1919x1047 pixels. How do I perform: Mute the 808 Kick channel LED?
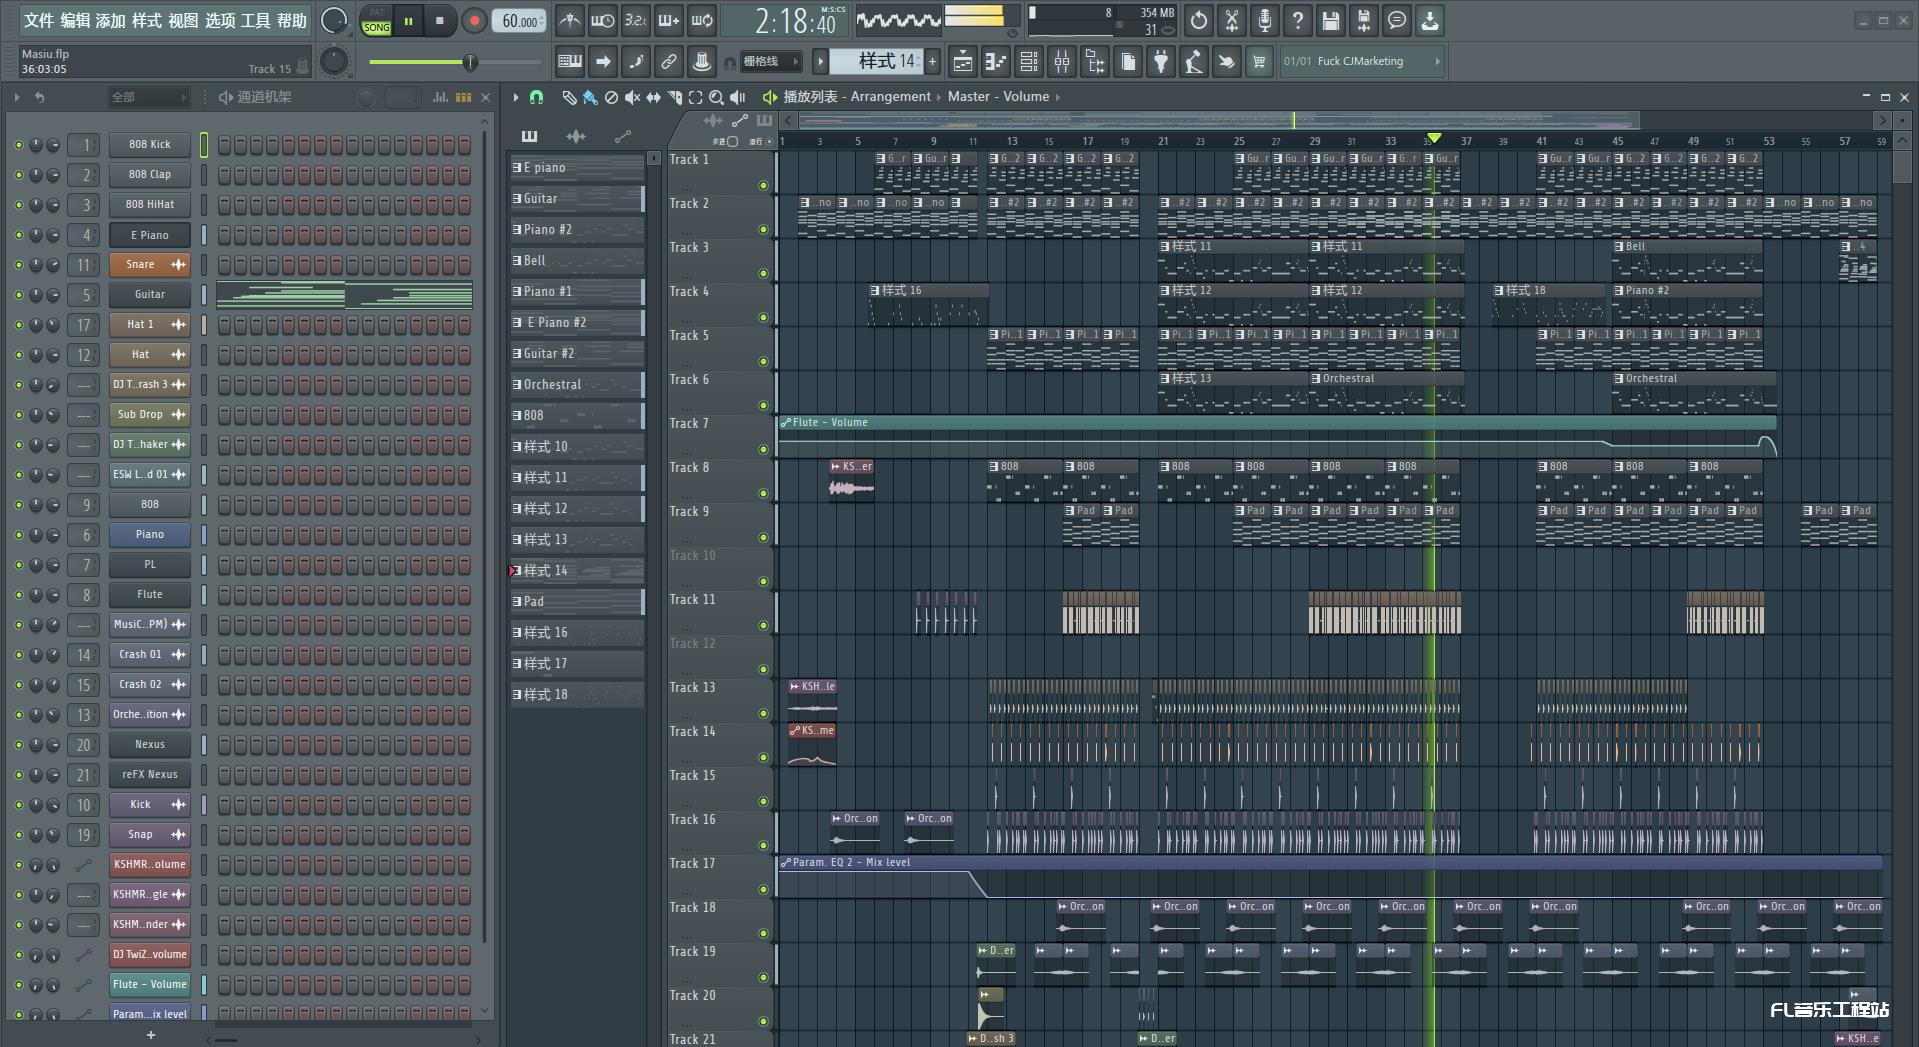[18, 145]
